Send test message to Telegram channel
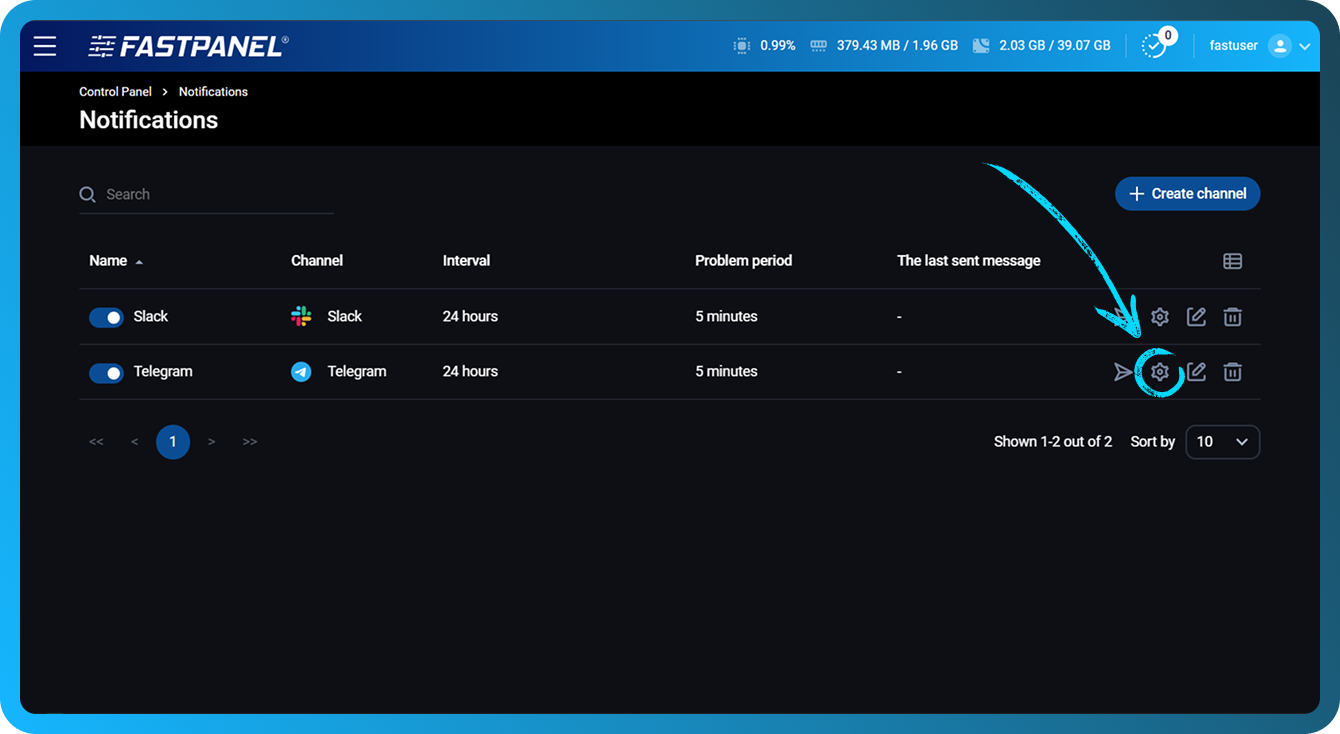 pos(1123,372)
